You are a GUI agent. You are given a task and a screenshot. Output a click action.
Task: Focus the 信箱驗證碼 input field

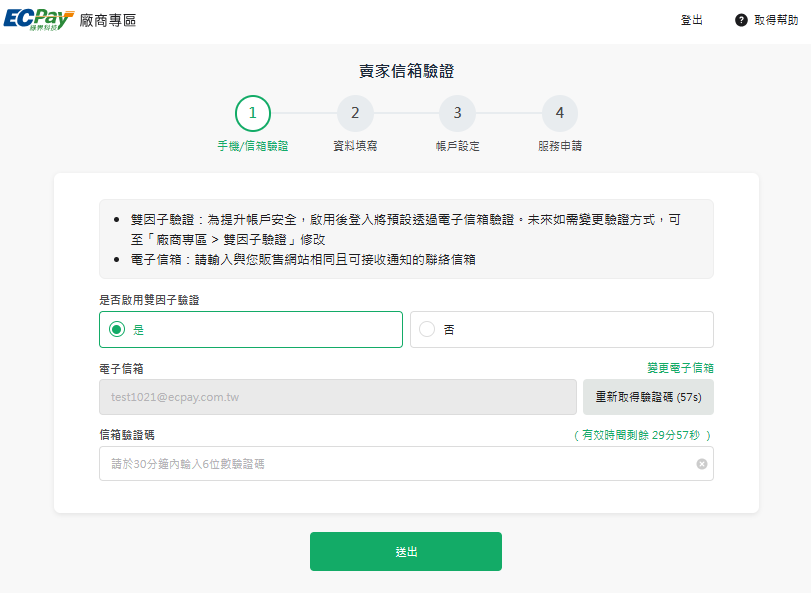[x=395, y=464]
